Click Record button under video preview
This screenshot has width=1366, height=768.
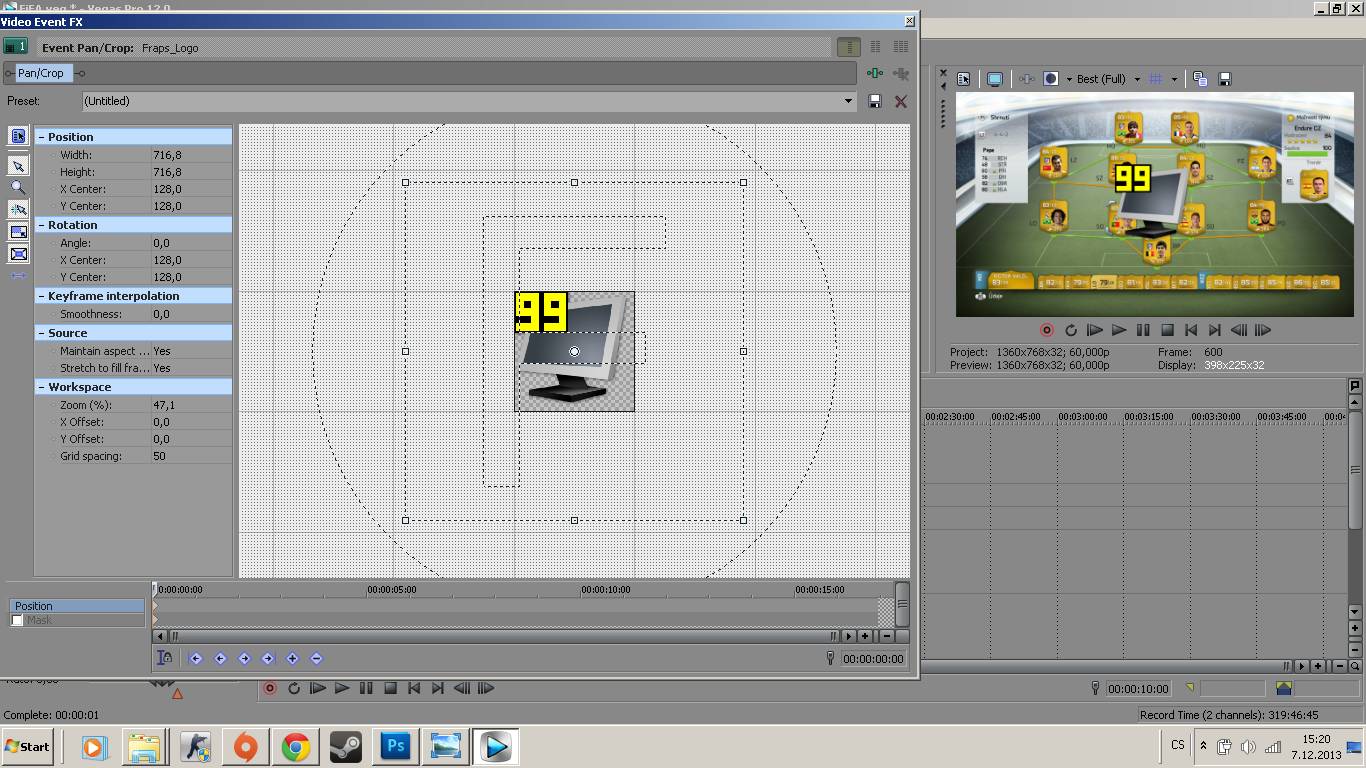pos(1047,330)
